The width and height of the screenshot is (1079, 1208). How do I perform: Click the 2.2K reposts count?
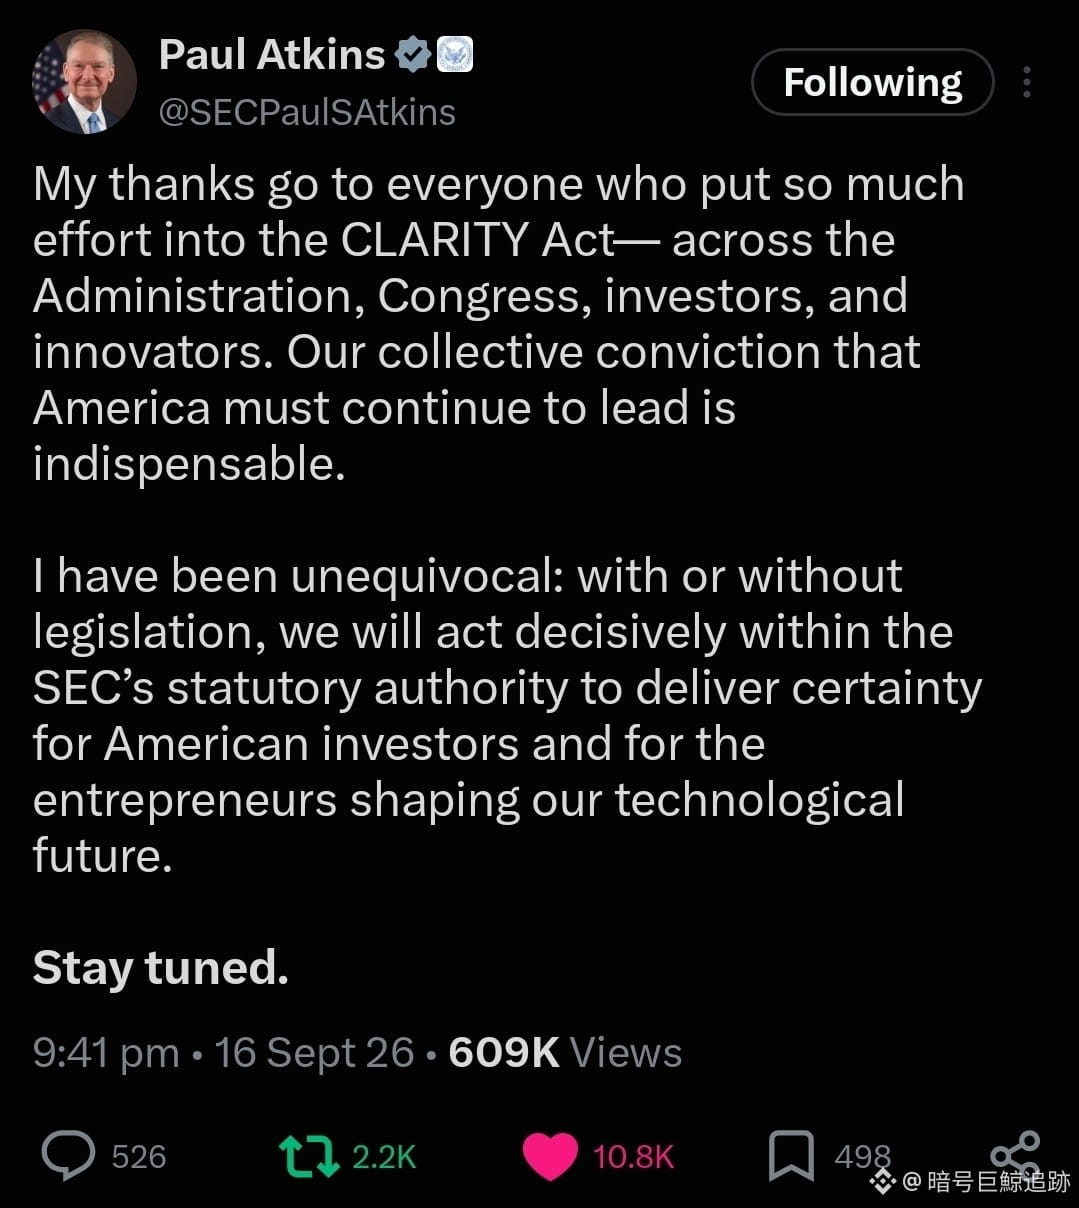384,1157
